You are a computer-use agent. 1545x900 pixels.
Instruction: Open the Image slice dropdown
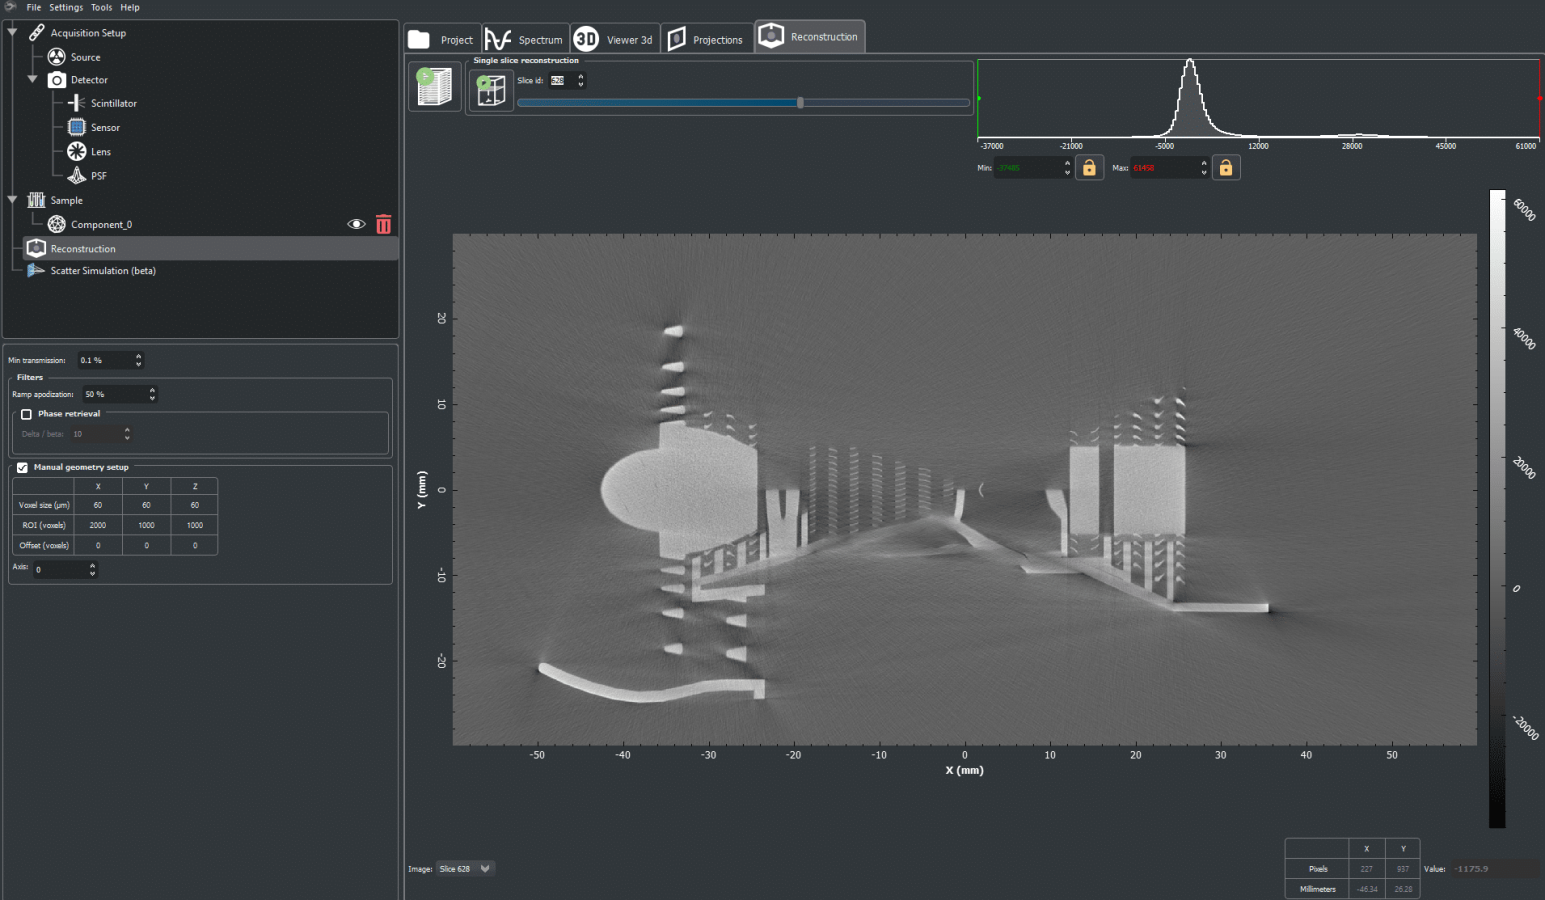tap(465, 869)
